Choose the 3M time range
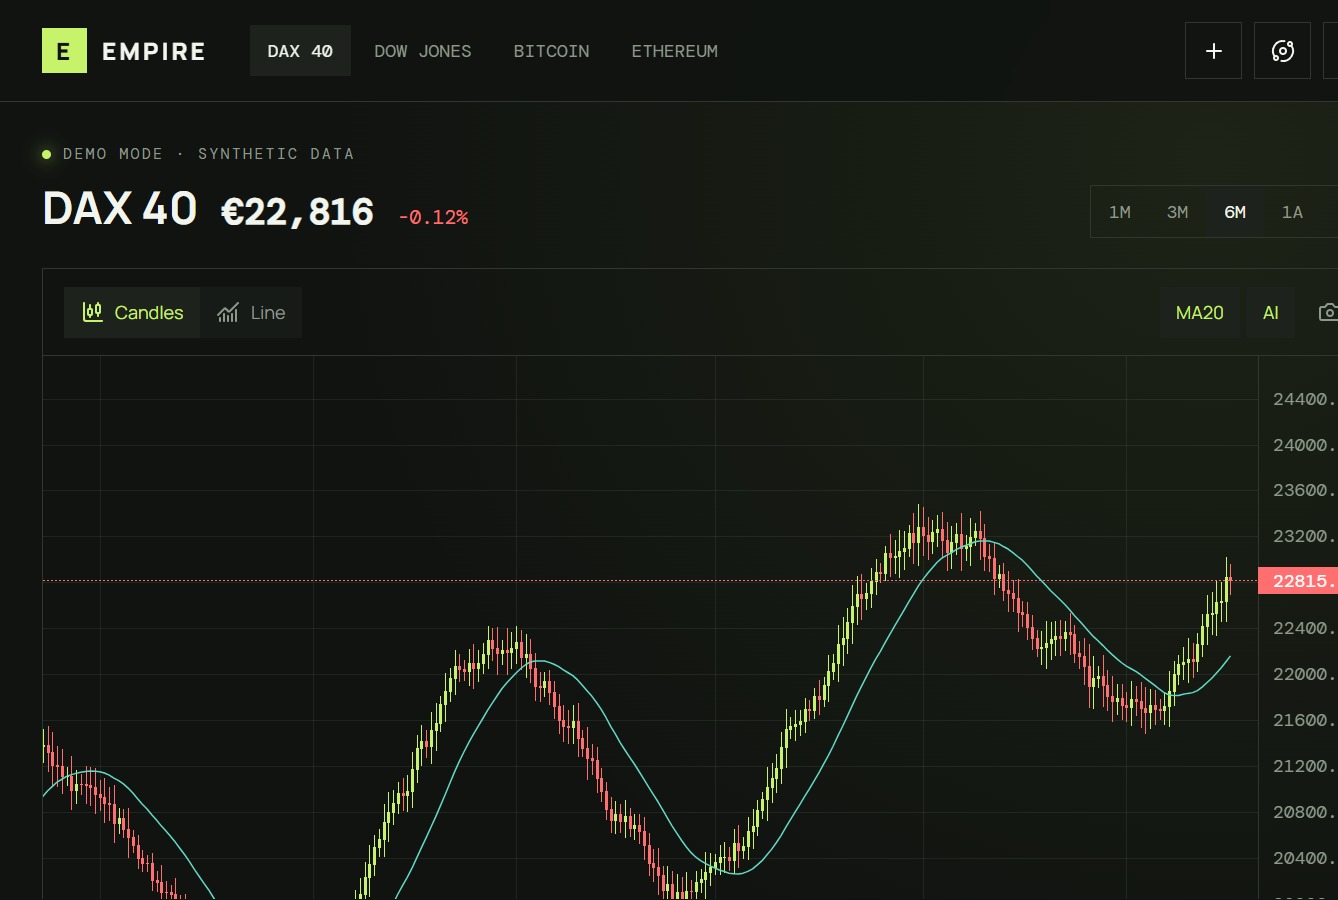The height and width of the screenshot is (900, 1338). [1177, 212]
